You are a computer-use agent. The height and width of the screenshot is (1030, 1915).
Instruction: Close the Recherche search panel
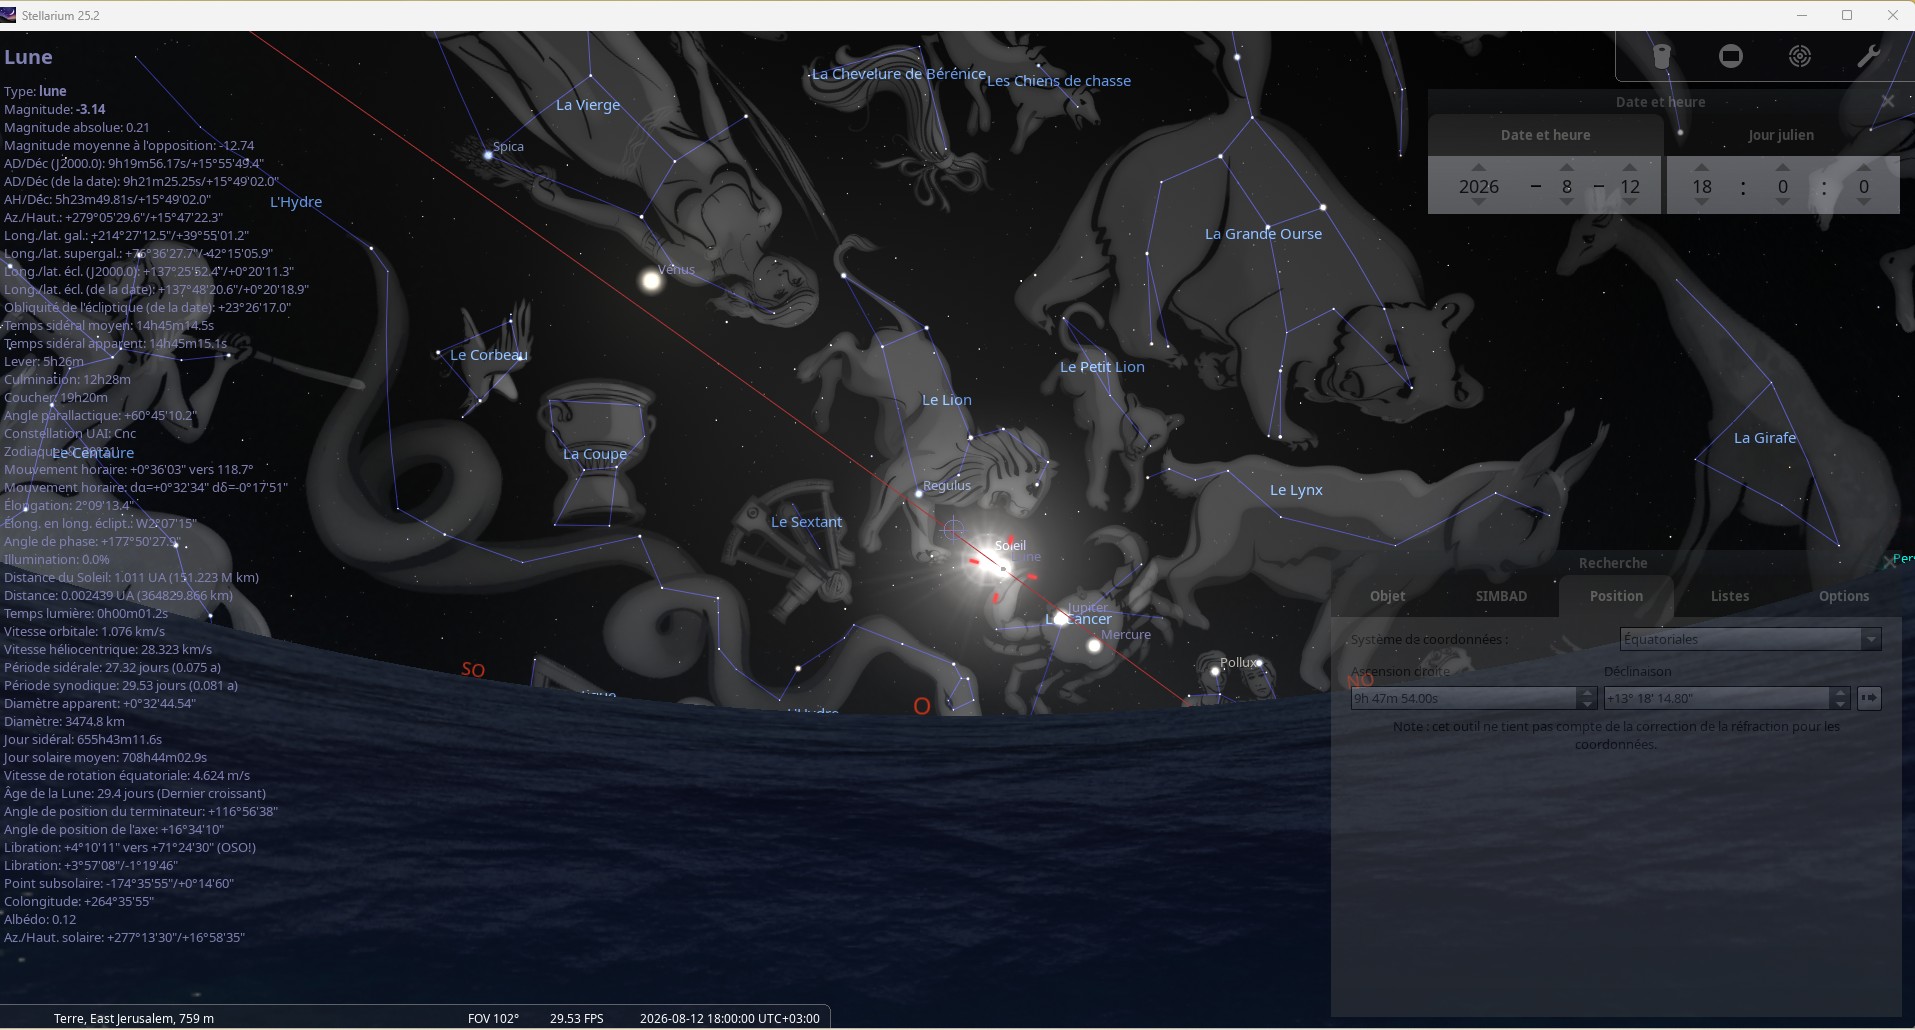pos(1887,563)
